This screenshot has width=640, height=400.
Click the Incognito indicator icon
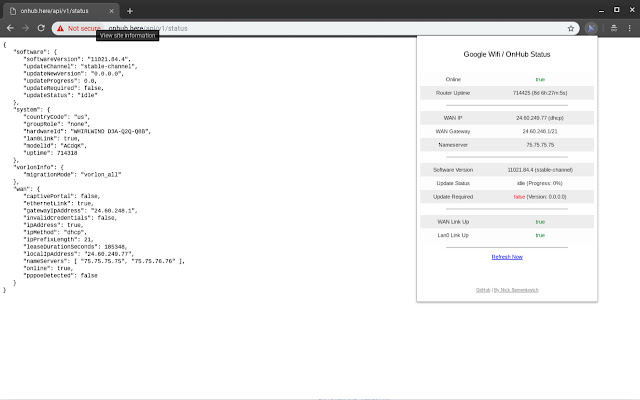coord(613,28)
